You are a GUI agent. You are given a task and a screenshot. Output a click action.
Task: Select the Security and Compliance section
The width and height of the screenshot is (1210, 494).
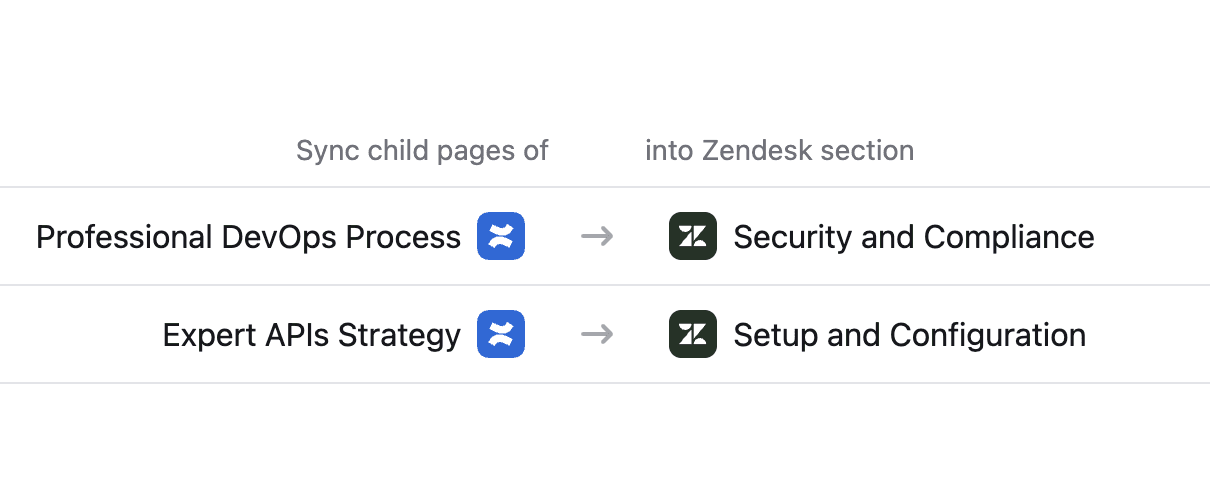(x=913, y=237)
